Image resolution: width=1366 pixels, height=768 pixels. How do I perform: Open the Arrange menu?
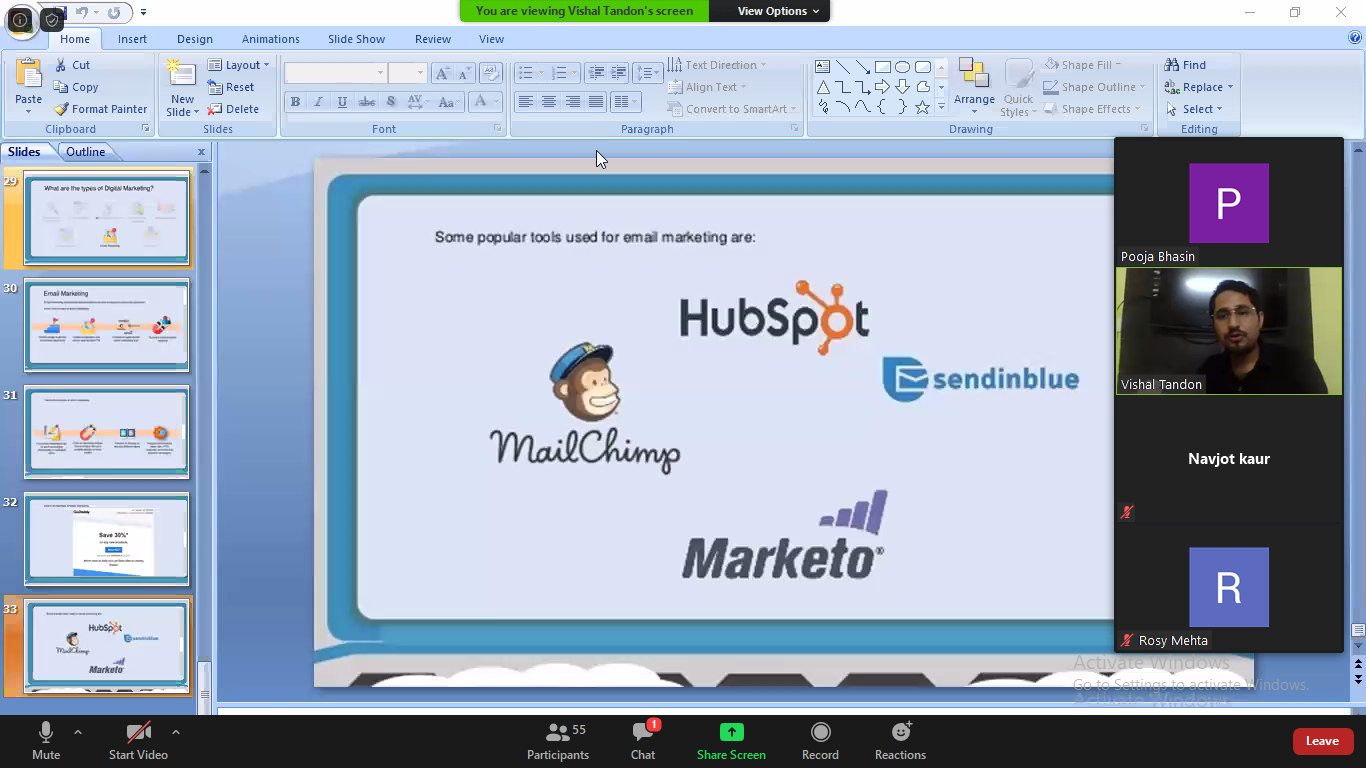pyautogui.click(x=974, y=87)
